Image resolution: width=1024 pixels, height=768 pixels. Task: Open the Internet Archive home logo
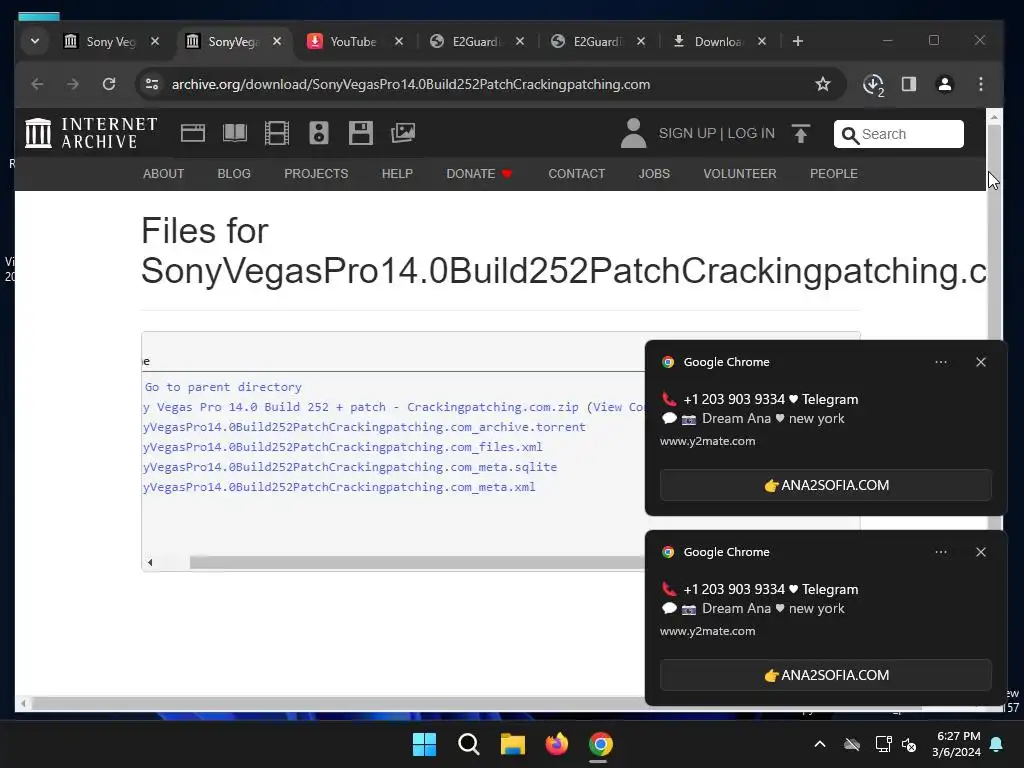91,133
